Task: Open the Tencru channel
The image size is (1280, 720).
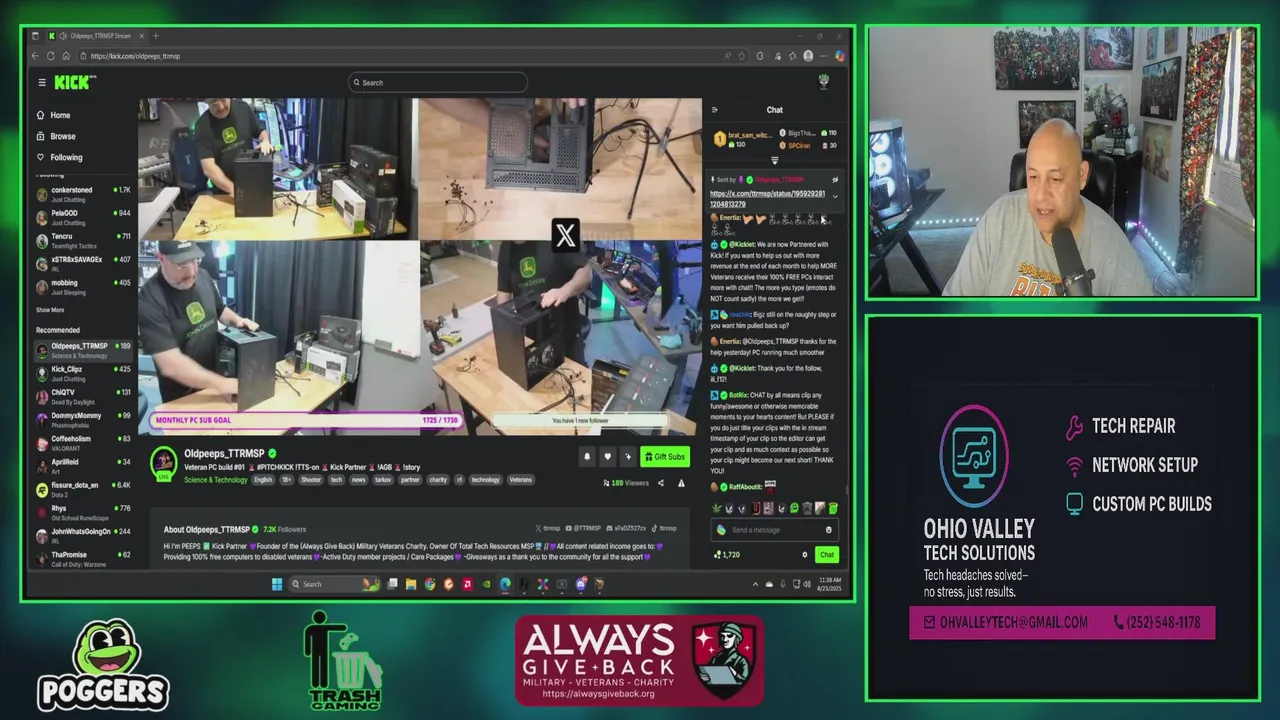Action: (83, 240)
